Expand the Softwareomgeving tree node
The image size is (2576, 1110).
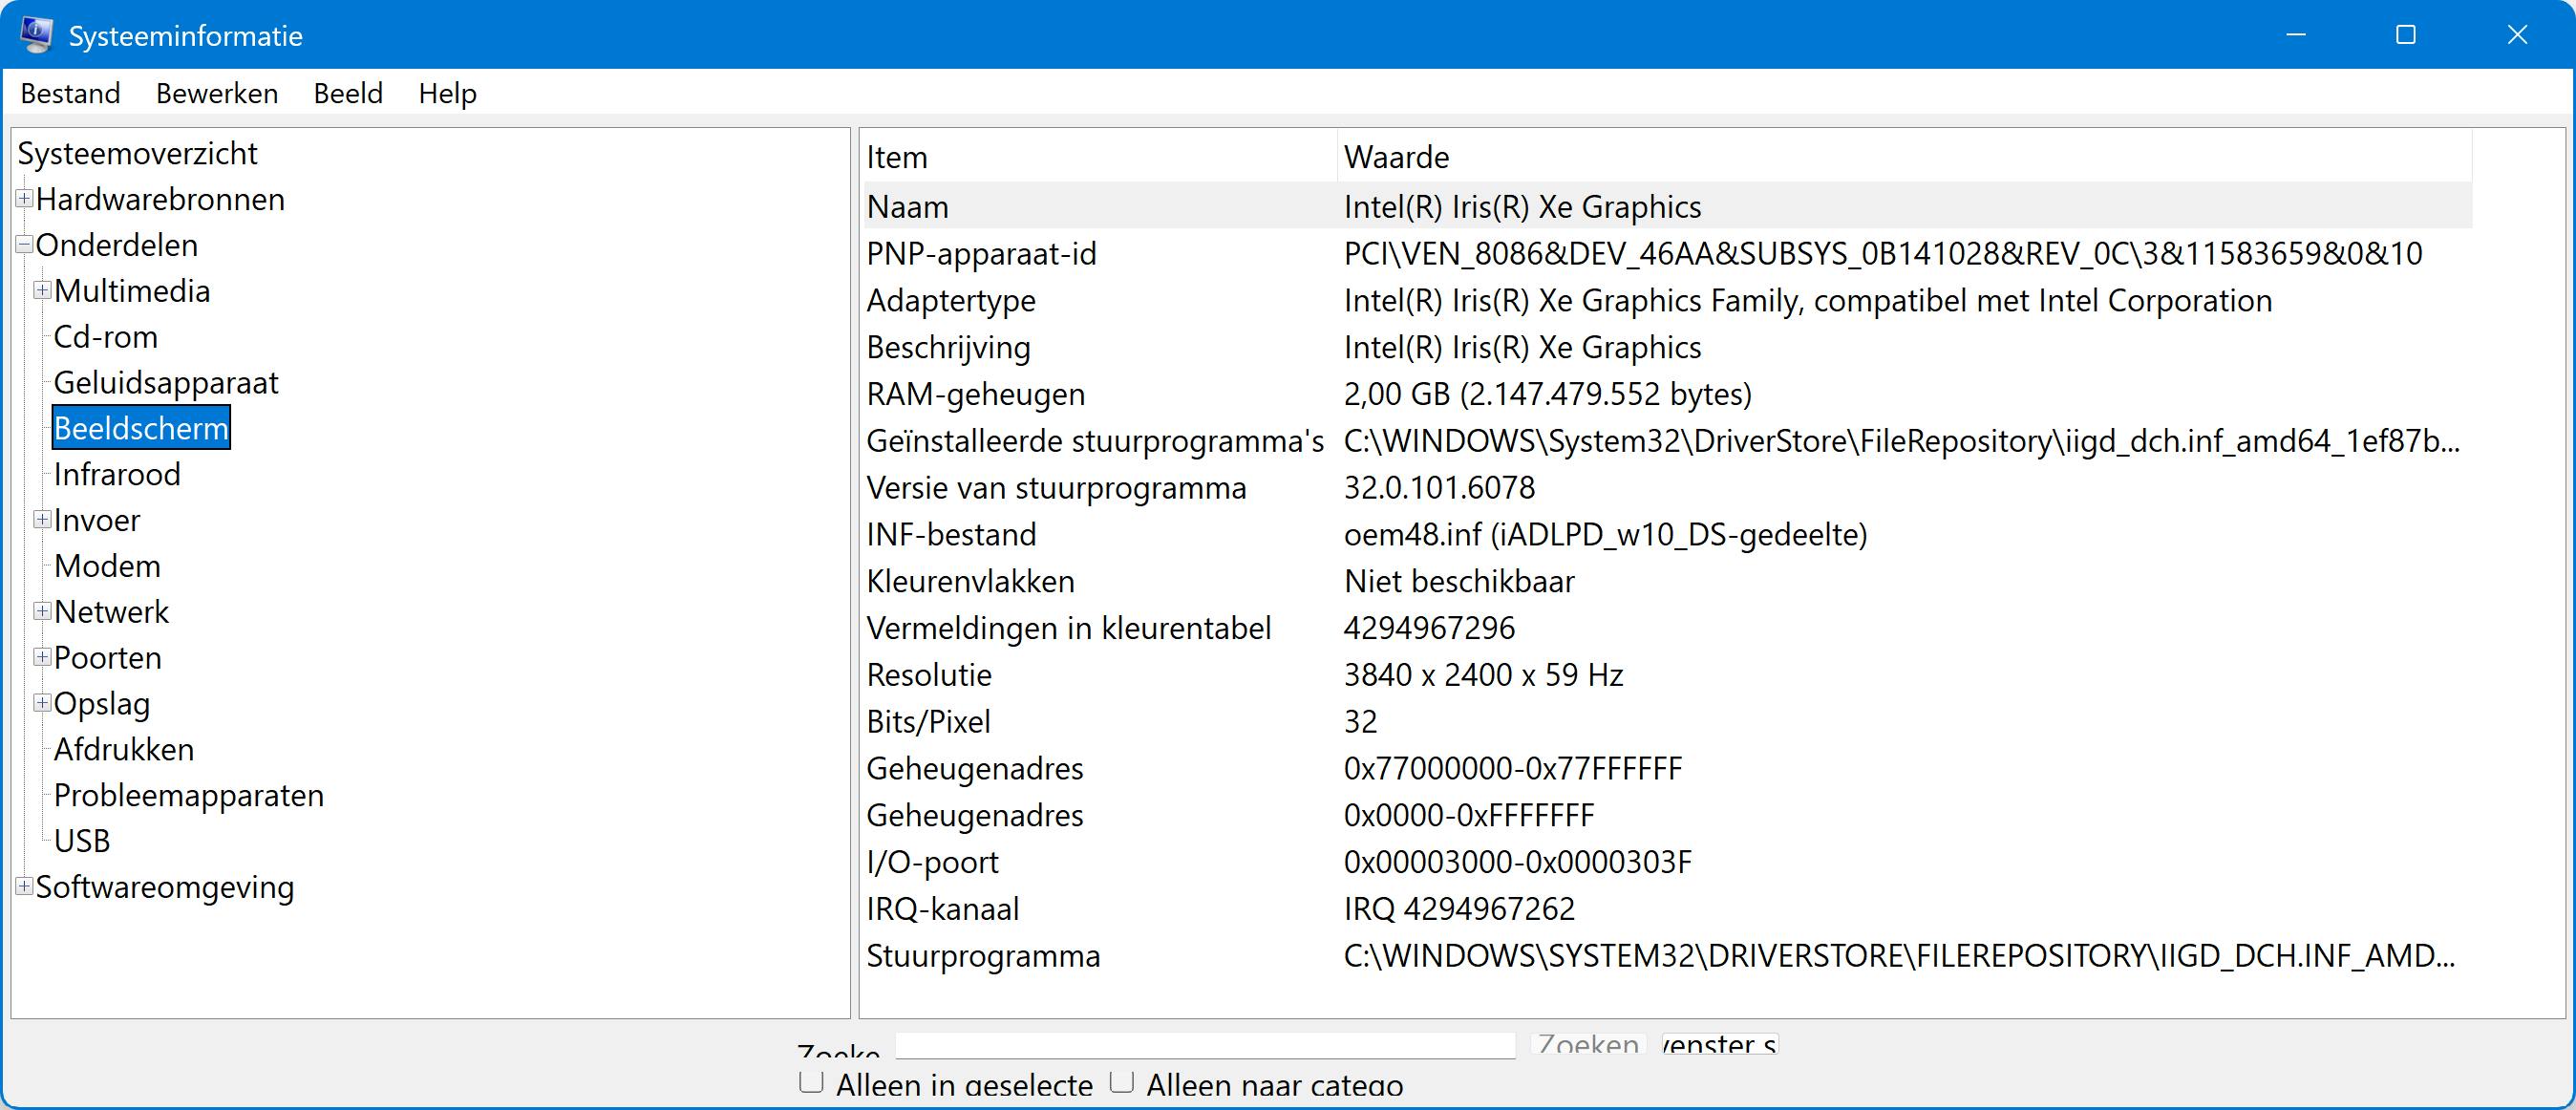tap(24, 886)
